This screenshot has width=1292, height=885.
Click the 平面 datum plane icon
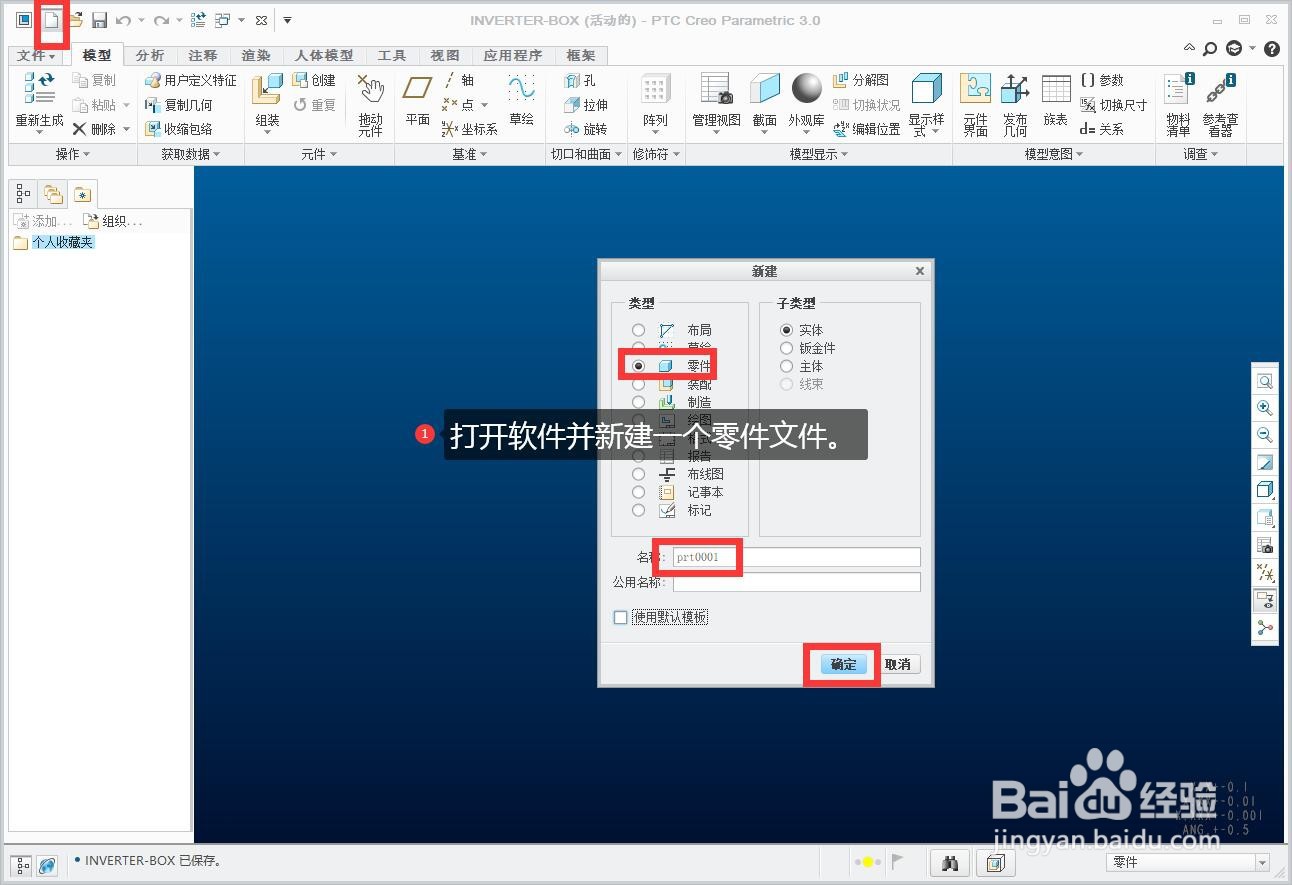point(417,89)
